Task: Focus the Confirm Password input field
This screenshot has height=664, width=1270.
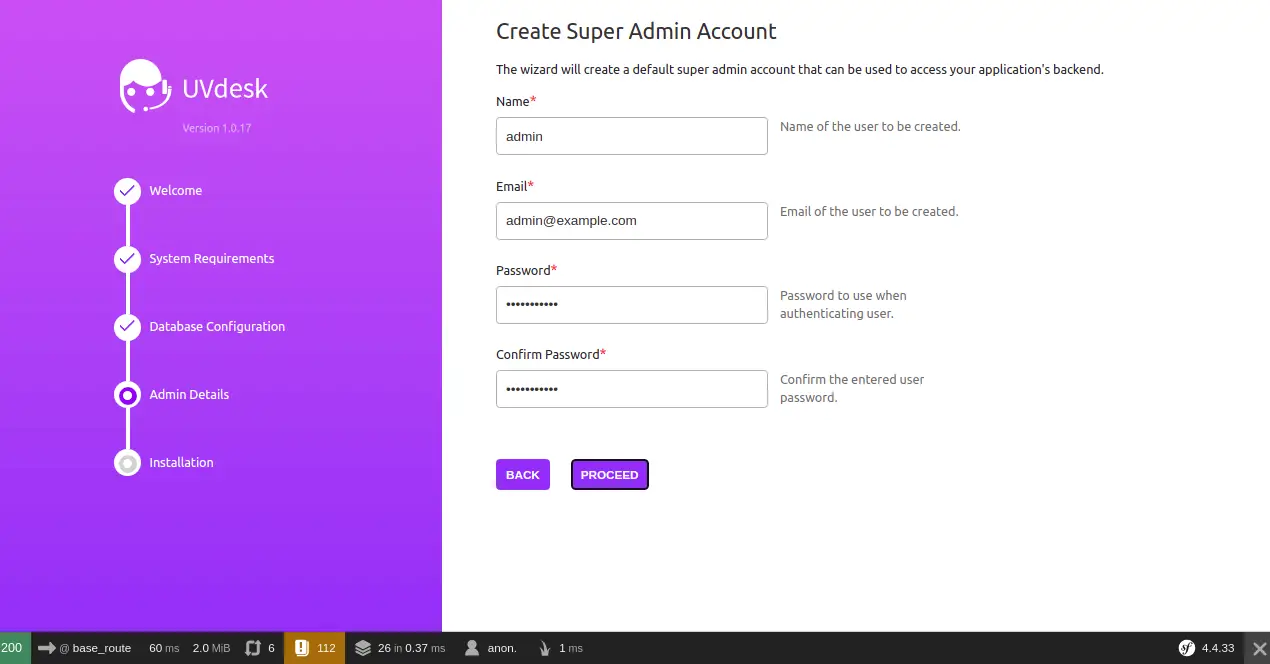Action: pos(632,389)
